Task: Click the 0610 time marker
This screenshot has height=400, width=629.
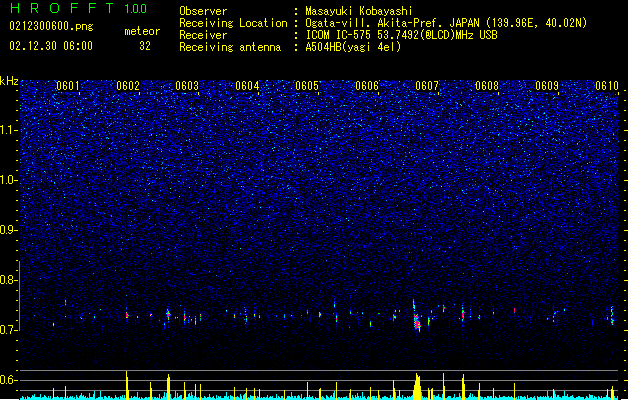Action: pyautogui.click(x=607, y=86)
